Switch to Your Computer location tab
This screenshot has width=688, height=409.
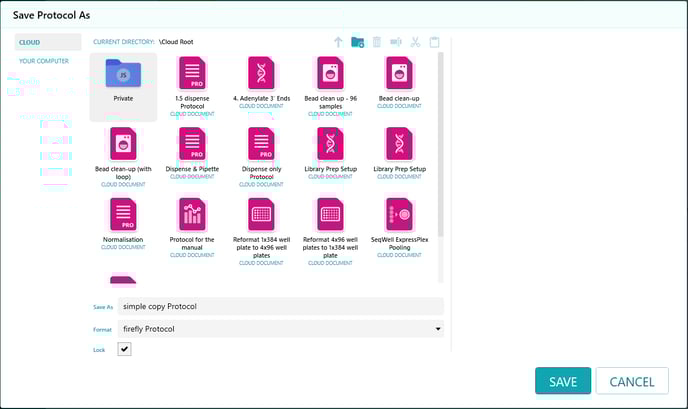(44, 61)
